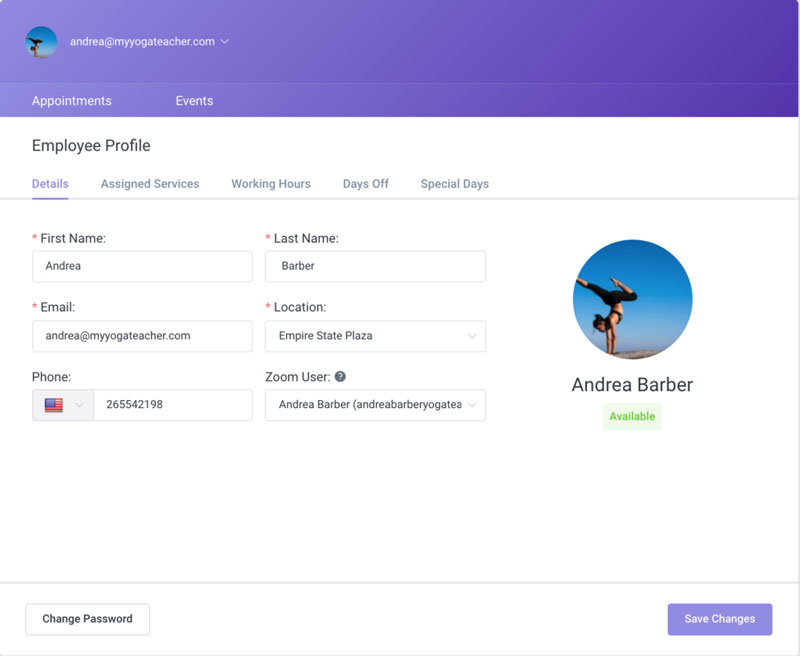Switch to the Assigned Services tab
This screenshot has width=800, height=656.
tap(150, 184)
